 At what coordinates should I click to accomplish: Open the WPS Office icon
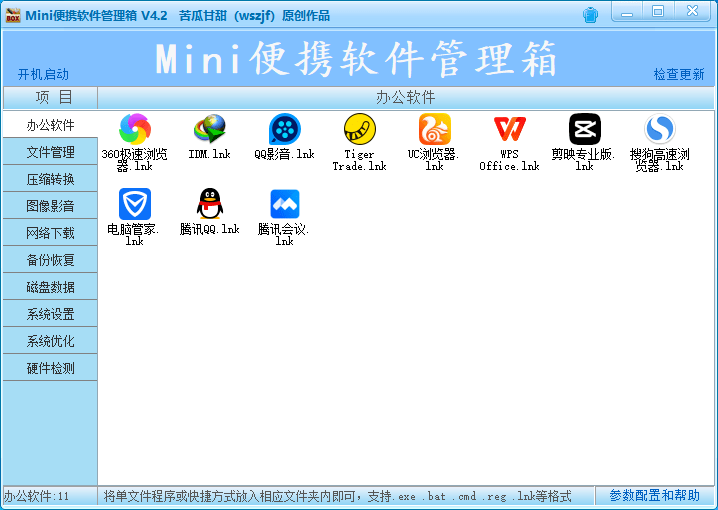(x=510, y=129)
